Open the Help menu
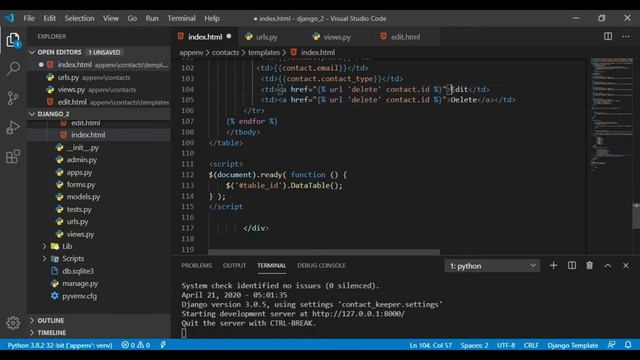The height and width of the screenshot is (360, 640). 212,18
